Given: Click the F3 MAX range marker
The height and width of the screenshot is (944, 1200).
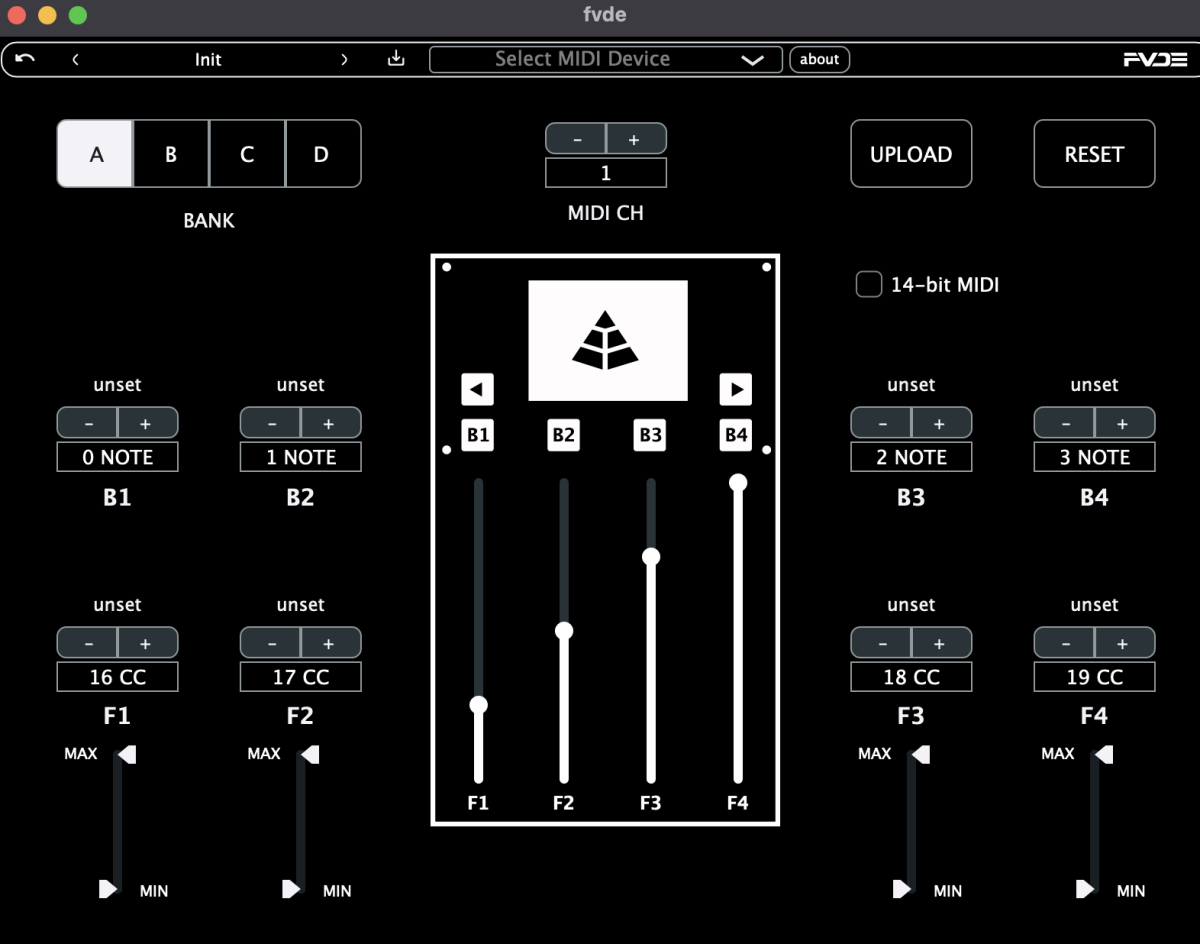Looking at the screenshot, I should pos(920,754).
